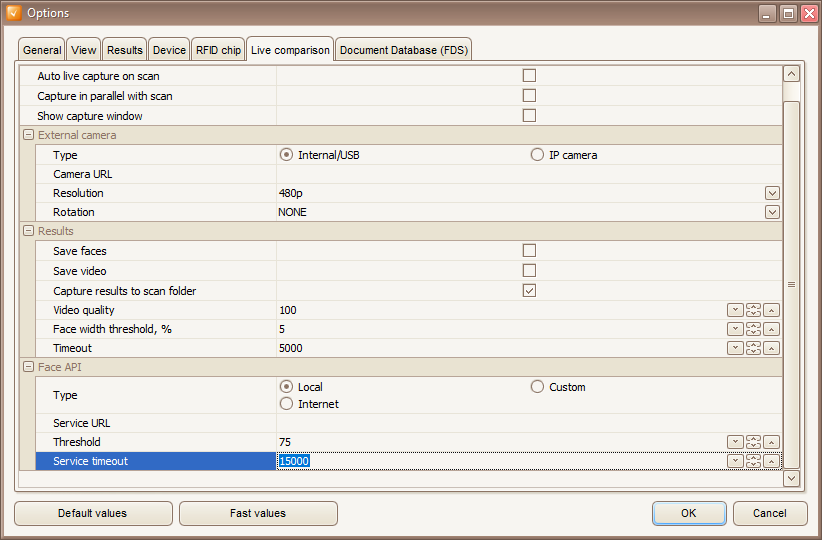Enable Auto live capture on scan
Viewport: 822px width, 540px height.
point(529,75)
